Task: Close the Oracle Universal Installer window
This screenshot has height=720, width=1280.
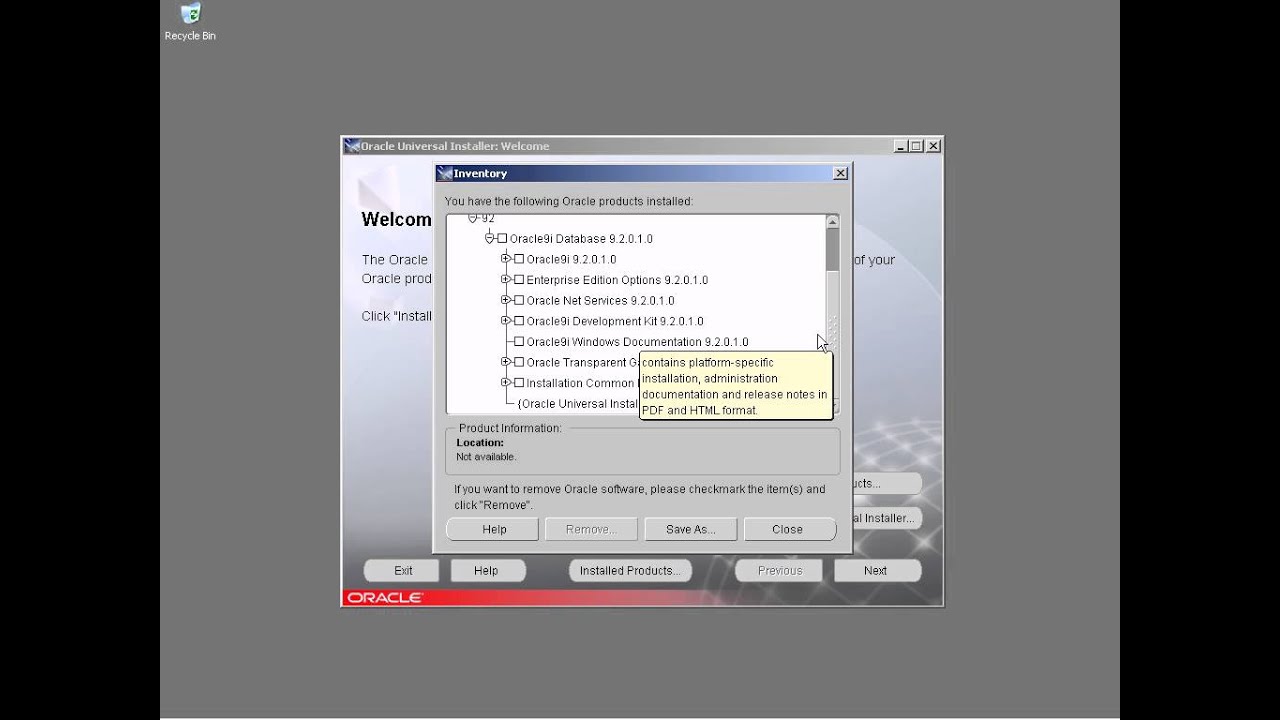Action: click(933, 146)
